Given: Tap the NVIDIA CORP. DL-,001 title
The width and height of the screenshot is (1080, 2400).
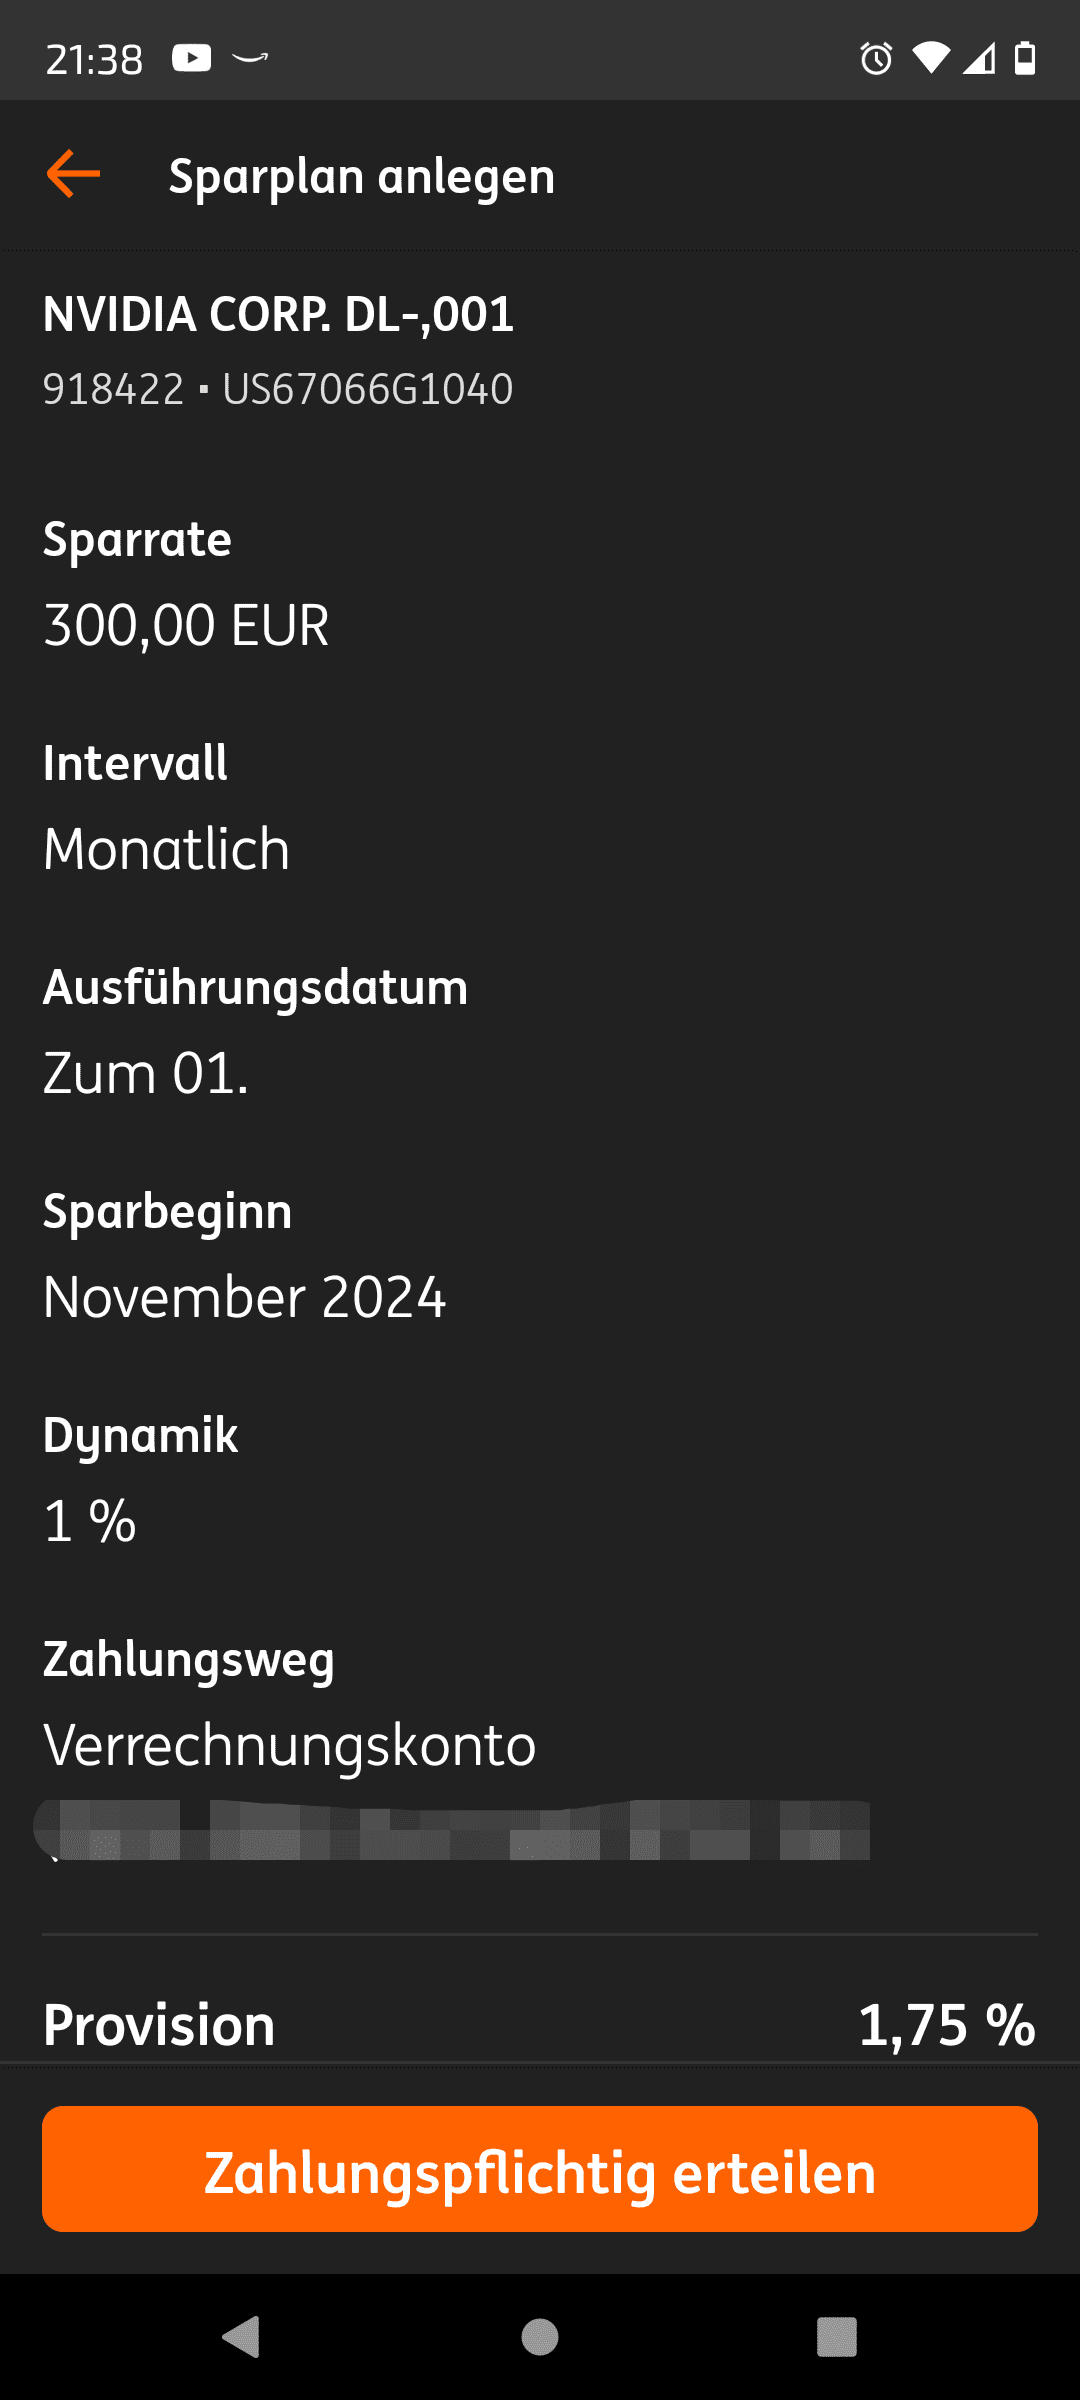Looking at the screenshot, I should 278,314.
